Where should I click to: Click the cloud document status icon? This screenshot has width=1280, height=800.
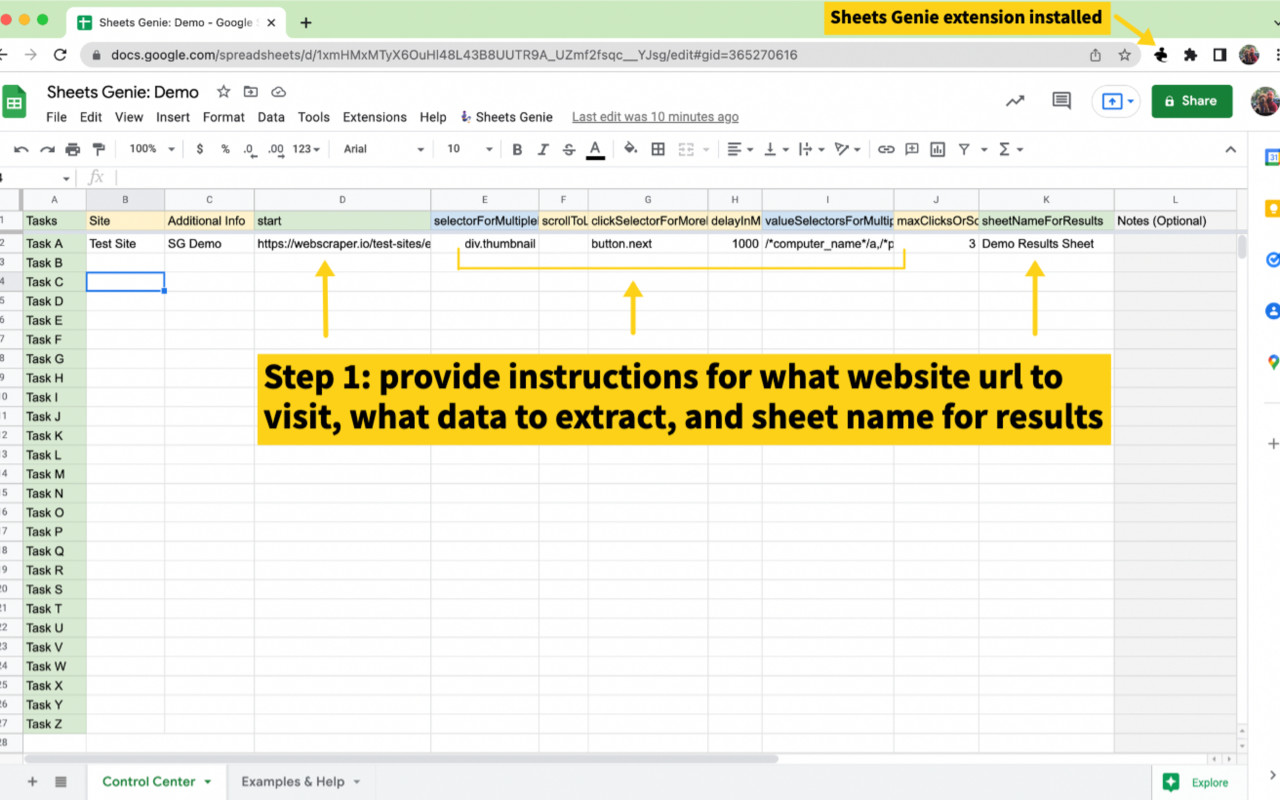click(x=278, y=92)
